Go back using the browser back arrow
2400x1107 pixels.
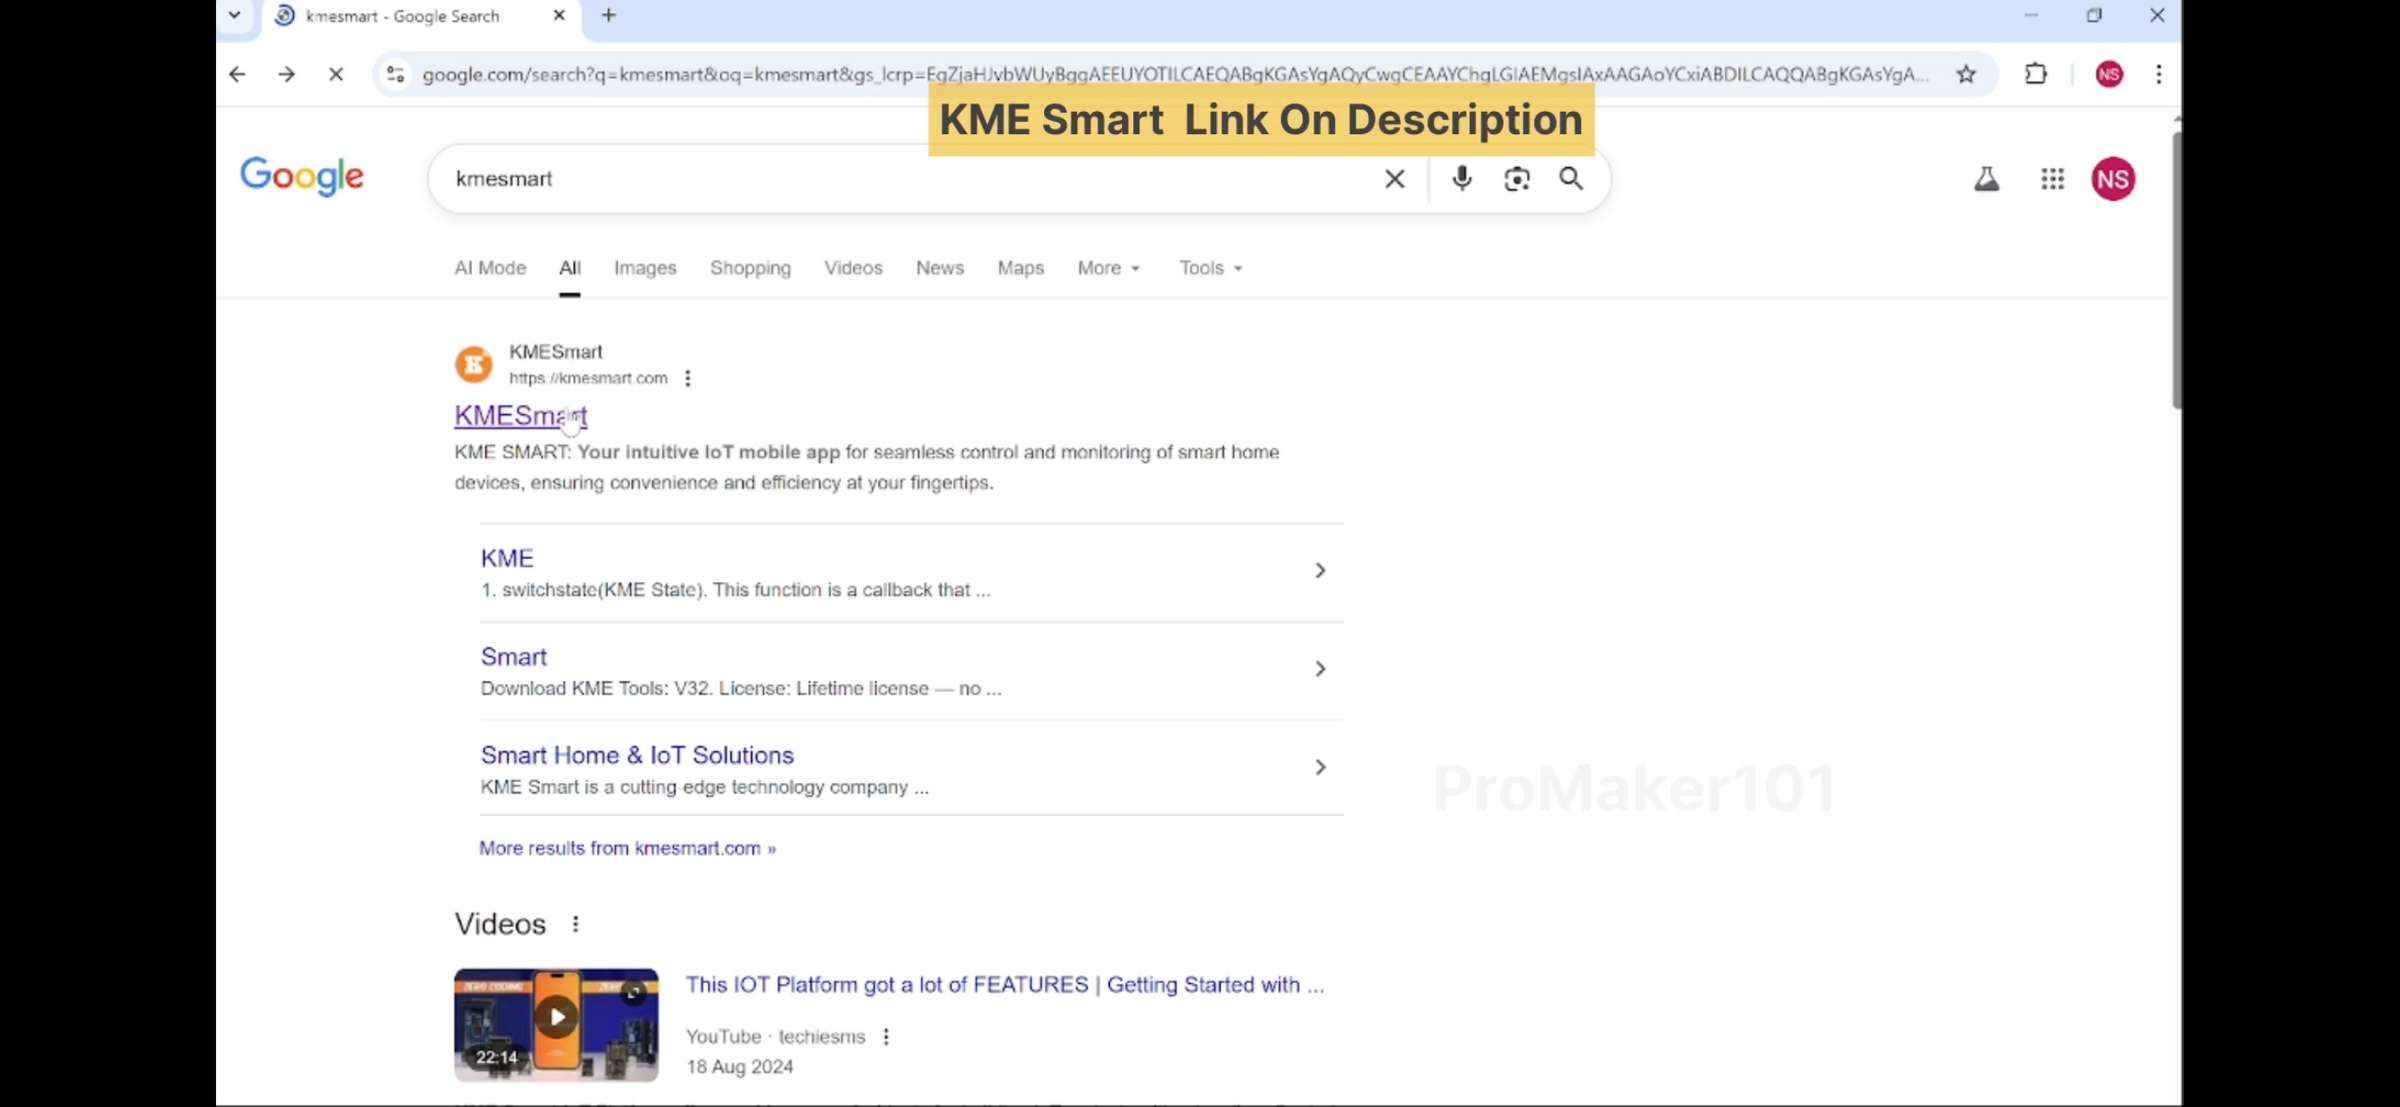pyautogui.click(x=237, y=74)
